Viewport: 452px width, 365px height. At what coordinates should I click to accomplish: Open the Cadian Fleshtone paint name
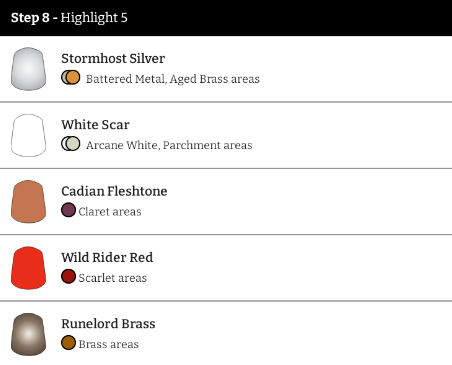click(114, 191)
